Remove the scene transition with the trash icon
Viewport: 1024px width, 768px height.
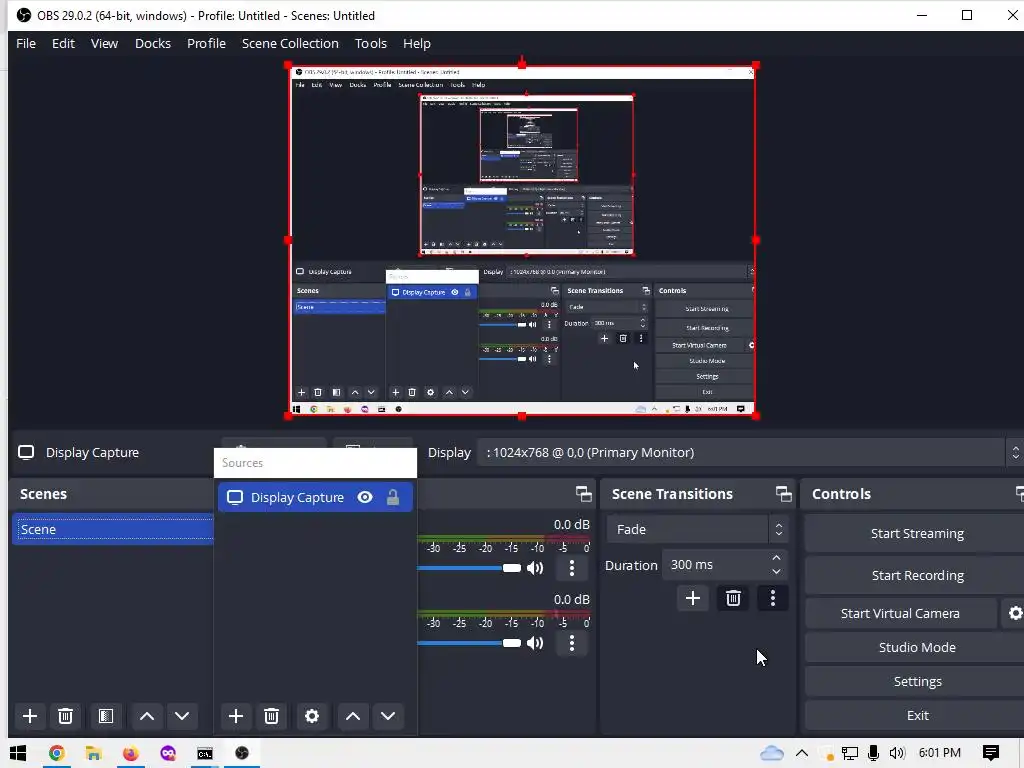coord(733,598)
